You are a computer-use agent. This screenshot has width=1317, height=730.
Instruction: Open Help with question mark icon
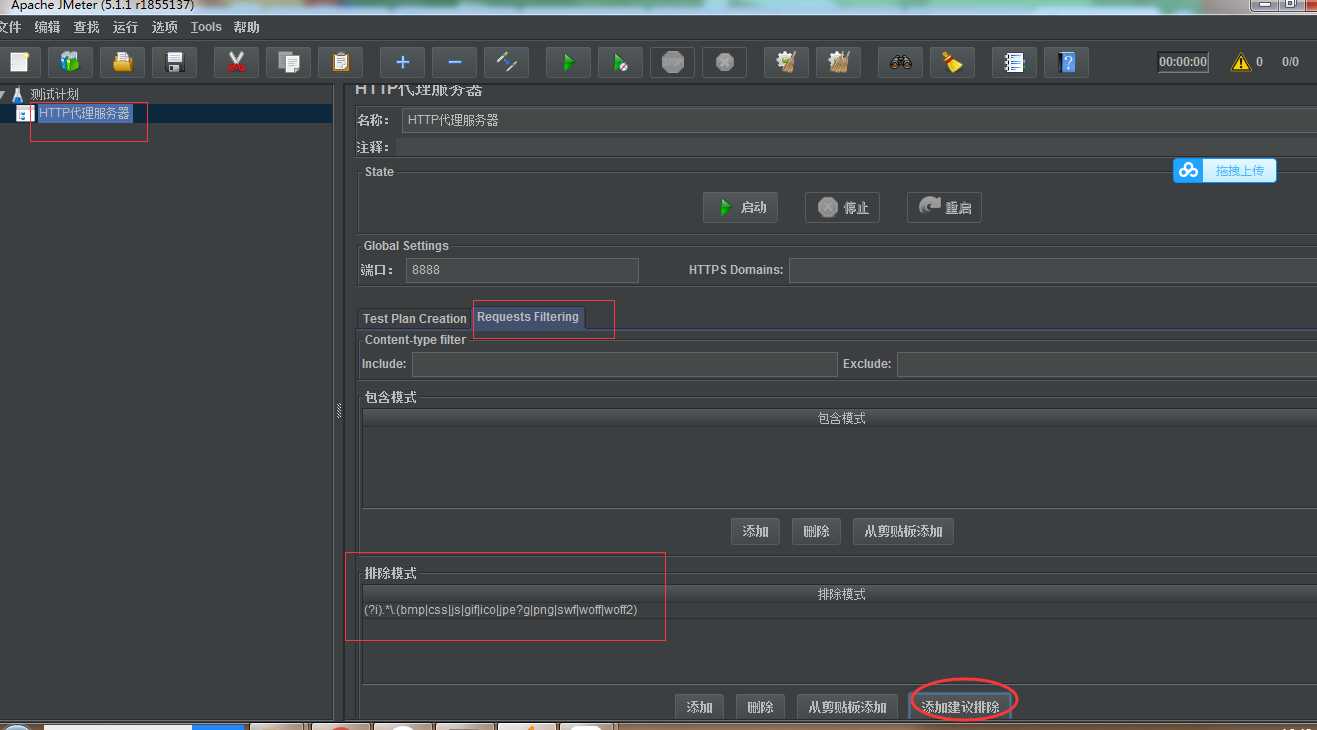click(x=1066, y=62)
